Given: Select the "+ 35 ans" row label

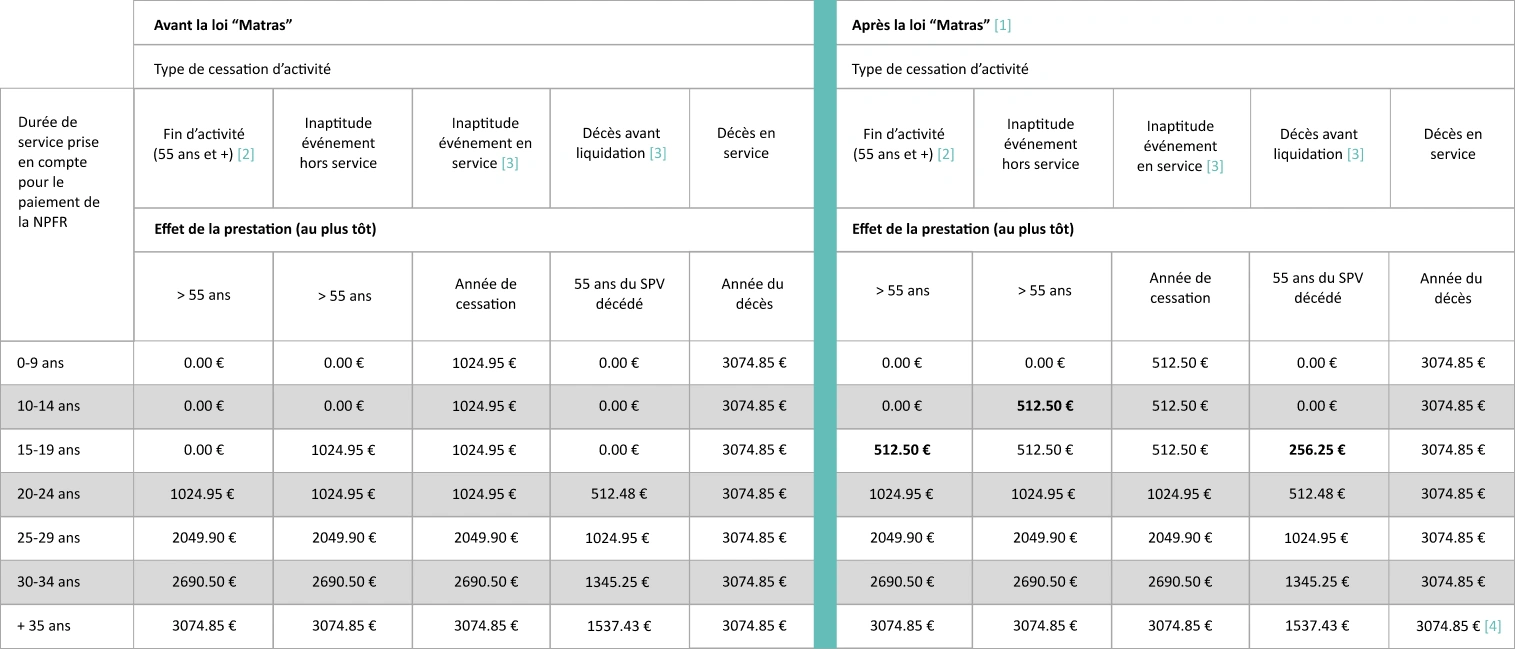Looking at the screenshot, I should click(44, 626).
